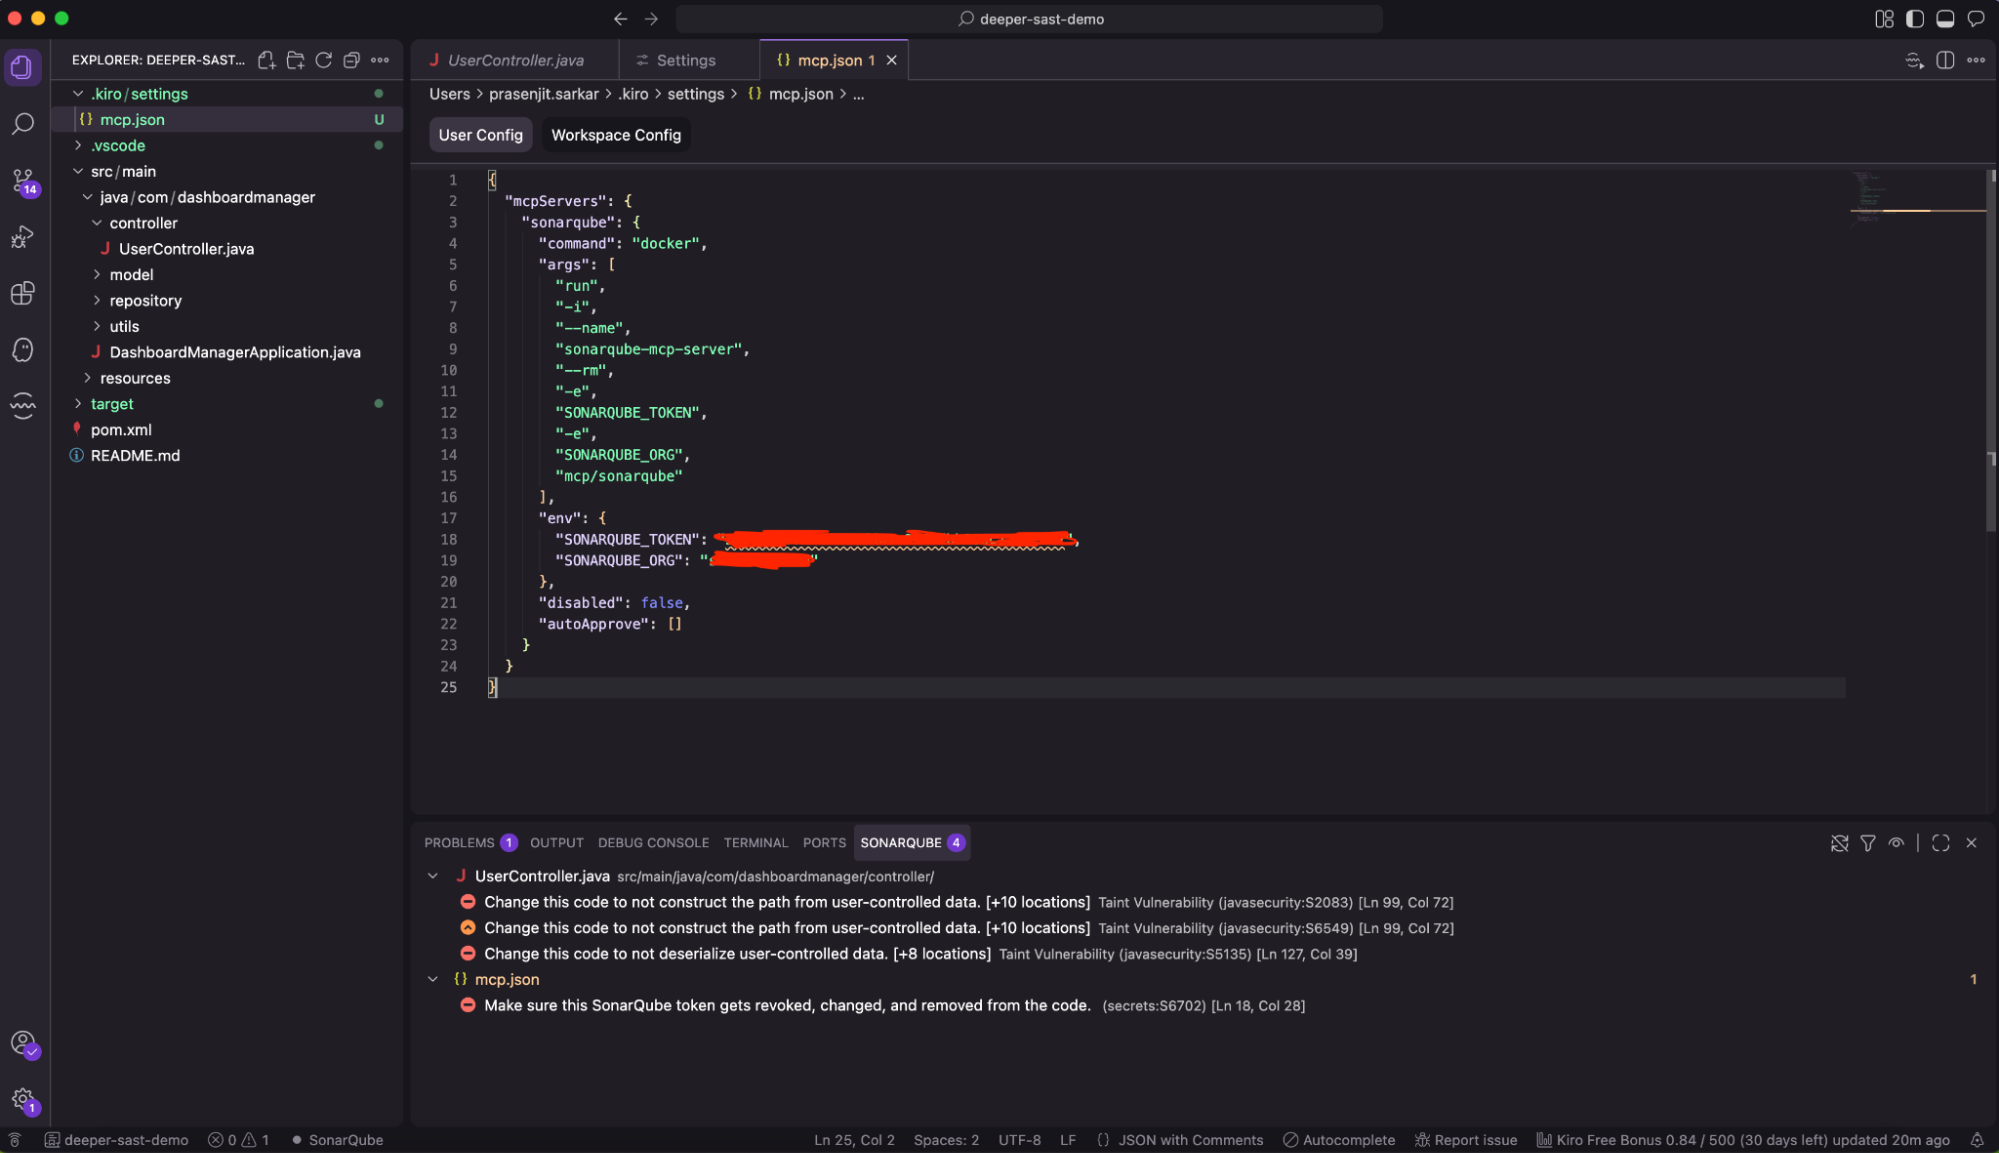Click the New File icon in Explorer
Screen dimensions: 1999x1153
266,60
